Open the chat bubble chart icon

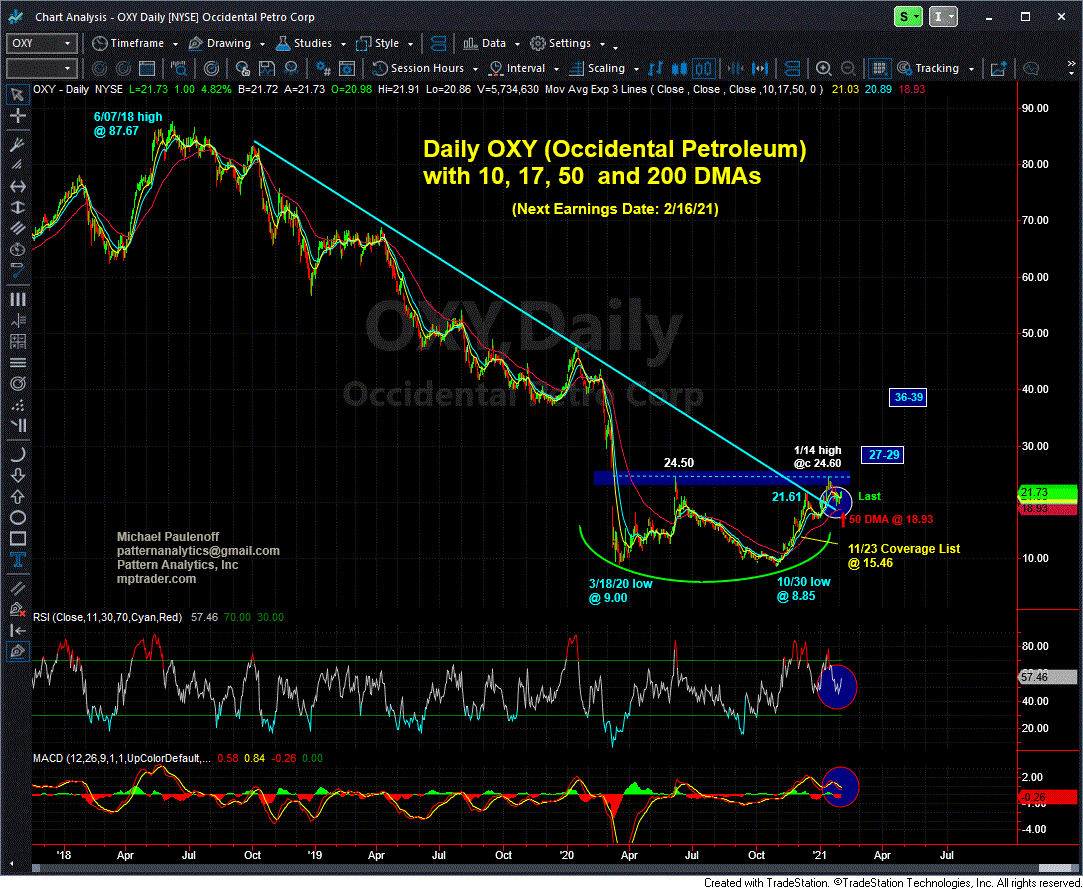coord(1031,68)
